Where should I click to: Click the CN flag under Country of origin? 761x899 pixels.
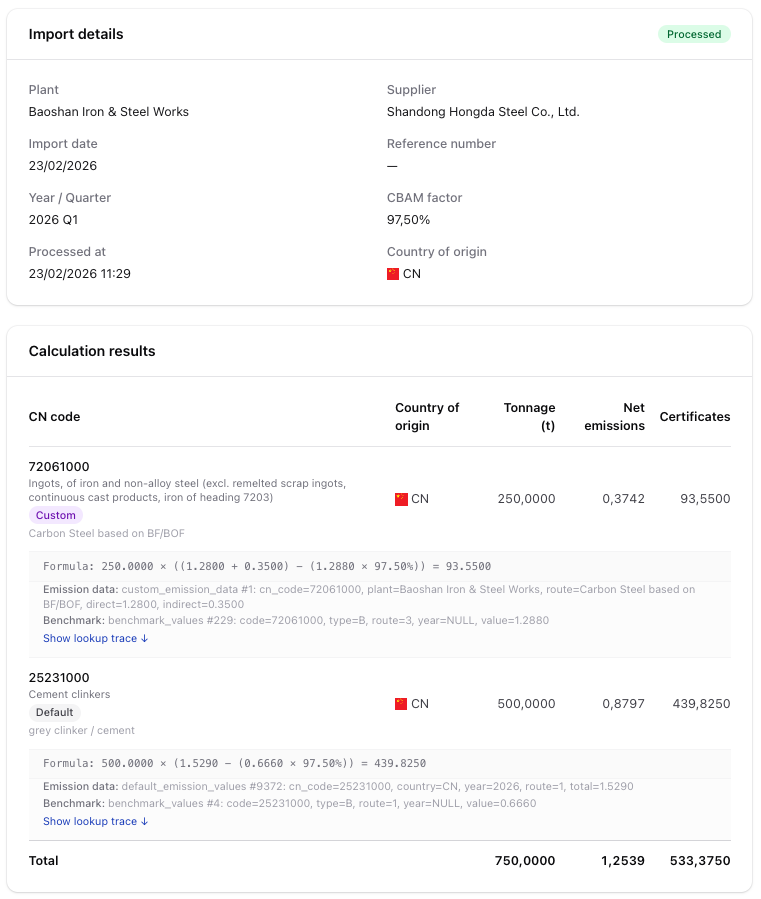point(394,273)
